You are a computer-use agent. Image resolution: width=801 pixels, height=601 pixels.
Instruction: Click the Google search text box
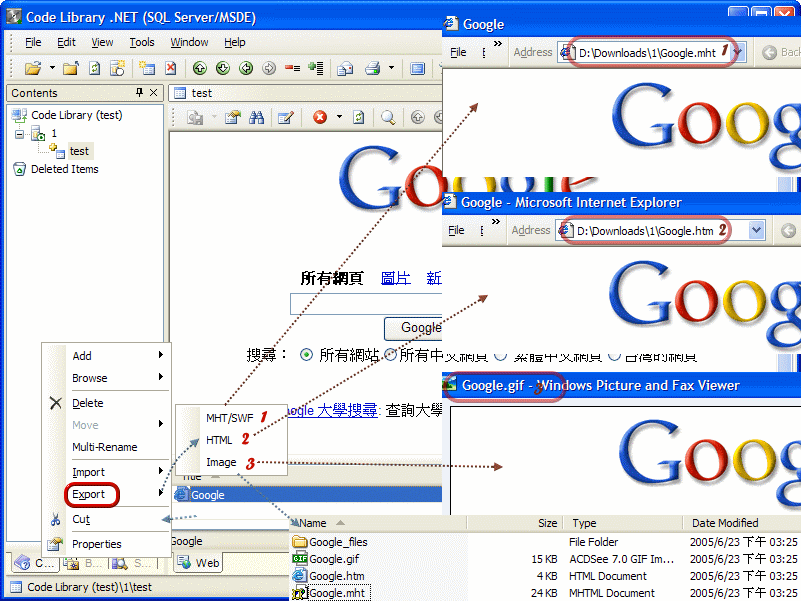click(366, 304)
